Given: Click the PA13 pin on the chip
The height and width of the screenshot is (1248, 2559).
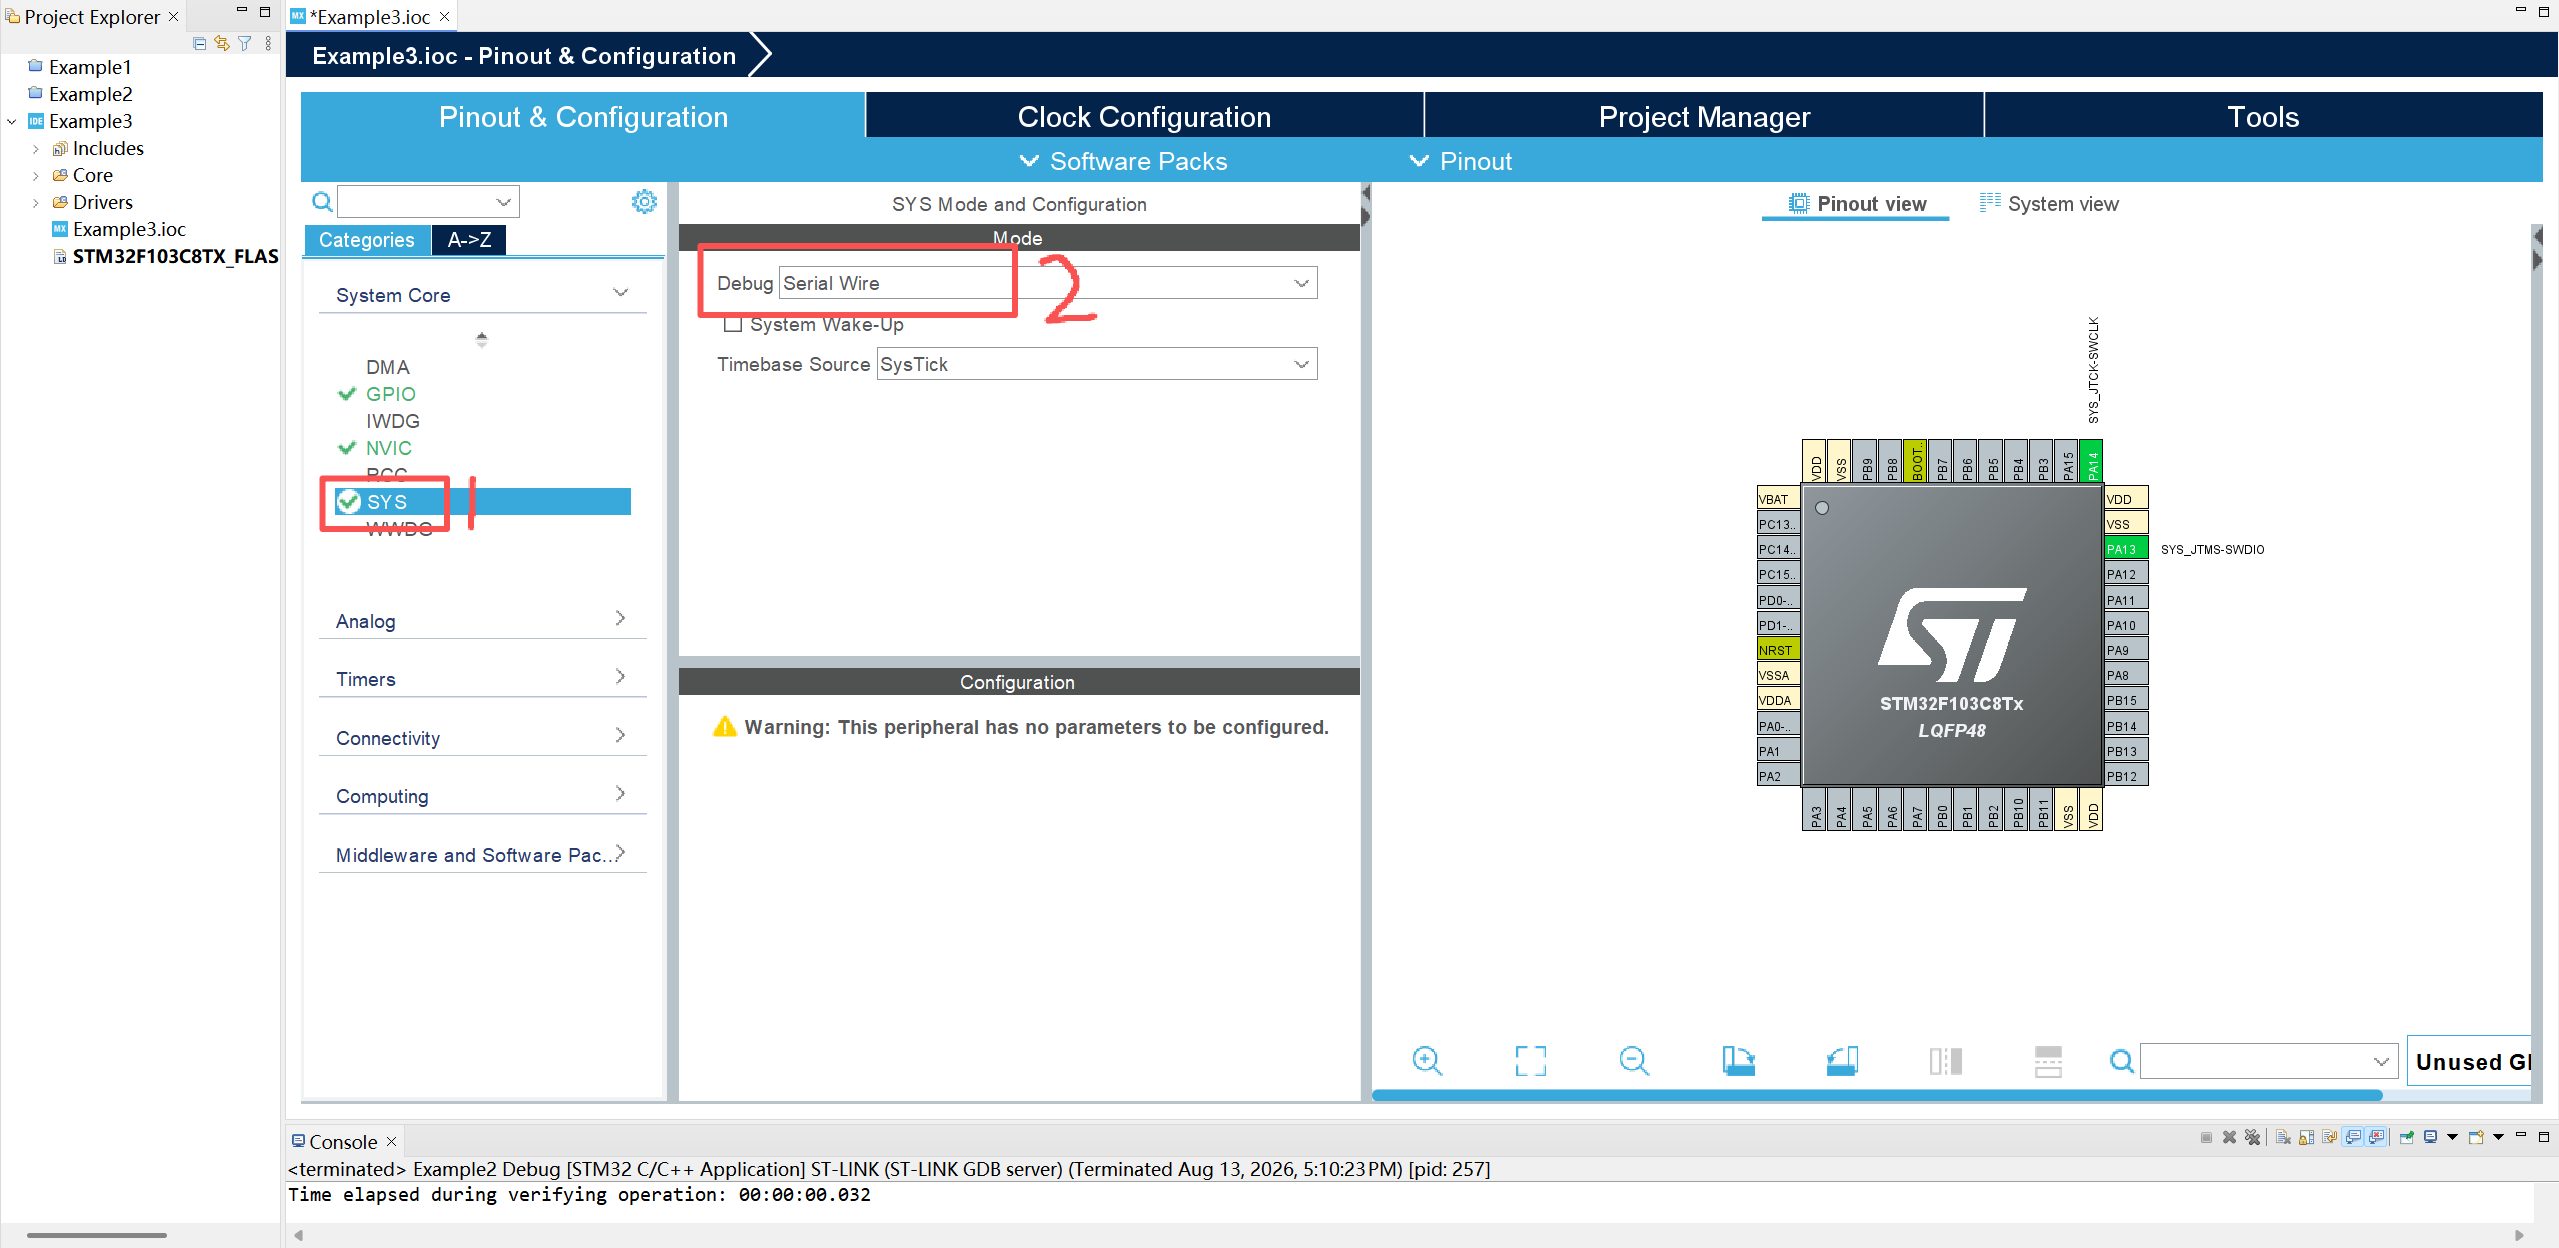Looking at the screenshot, I should [2126, 549].
